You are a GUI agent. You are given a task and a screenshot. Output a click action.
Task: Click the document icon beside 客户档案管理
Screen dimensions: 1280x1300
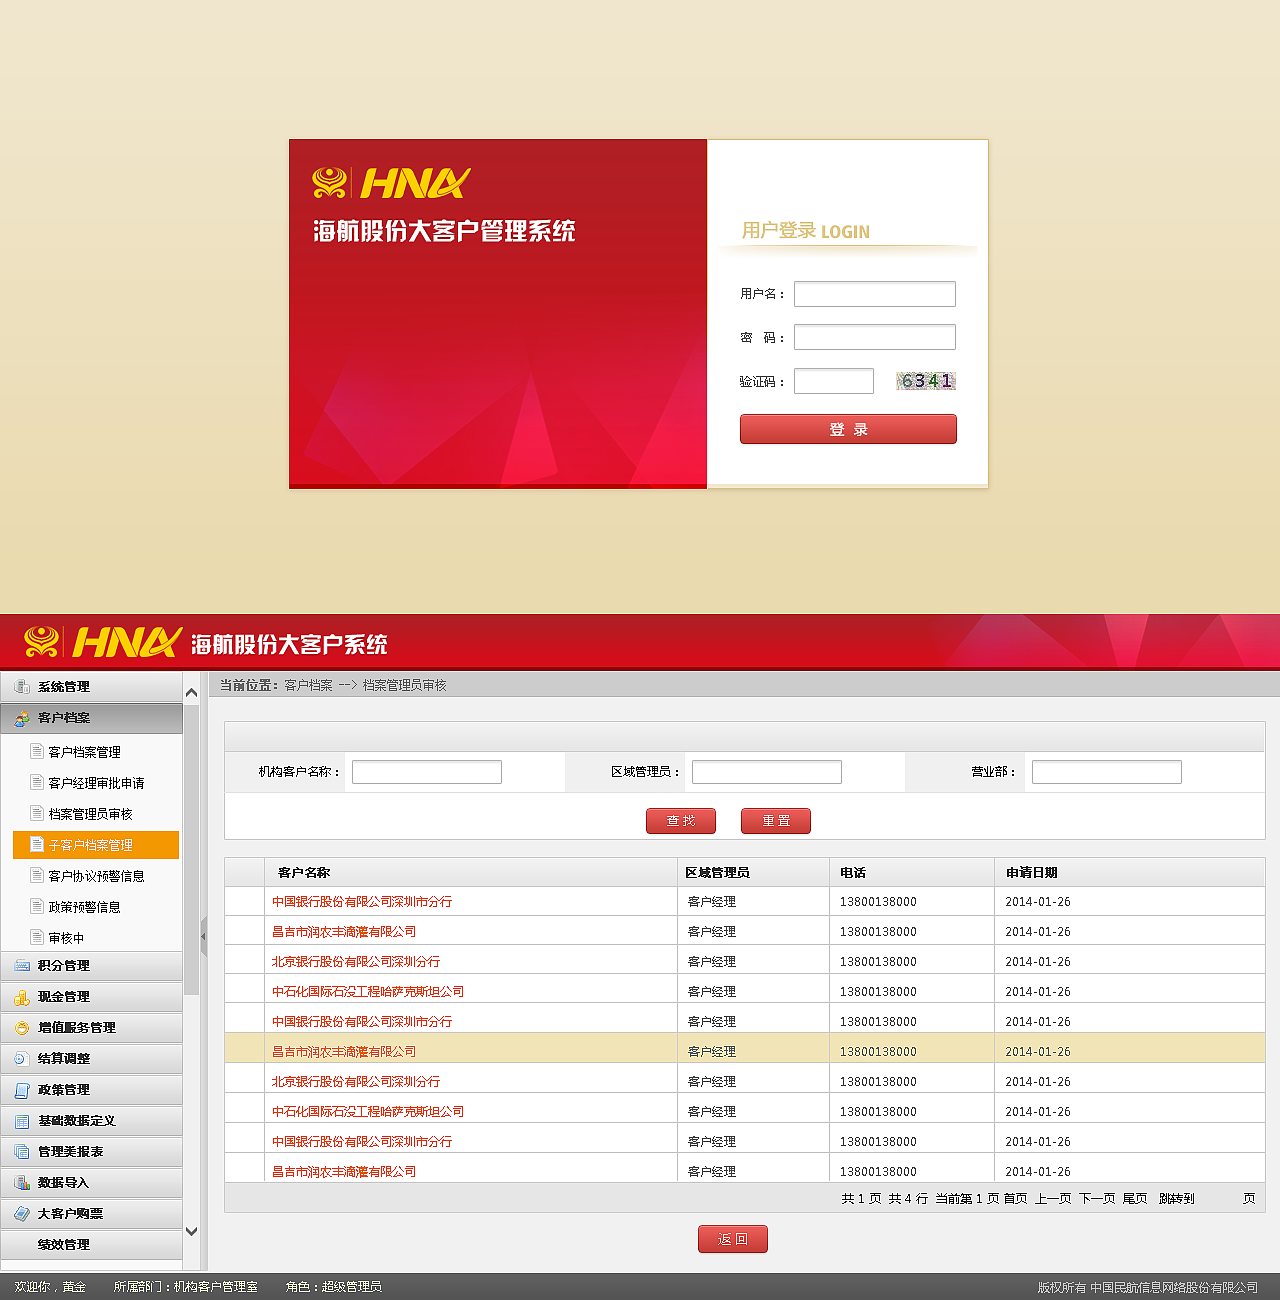click(x=37, y=751)
